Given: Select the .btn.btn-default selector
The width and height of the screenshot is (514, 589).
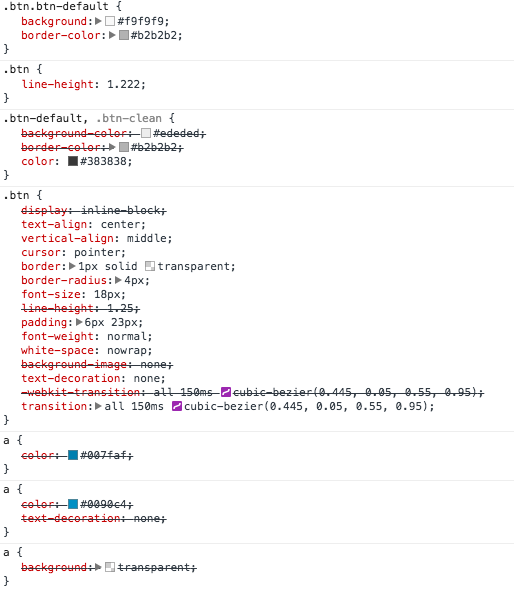Looking at the screenshot, I should point(56,6).
